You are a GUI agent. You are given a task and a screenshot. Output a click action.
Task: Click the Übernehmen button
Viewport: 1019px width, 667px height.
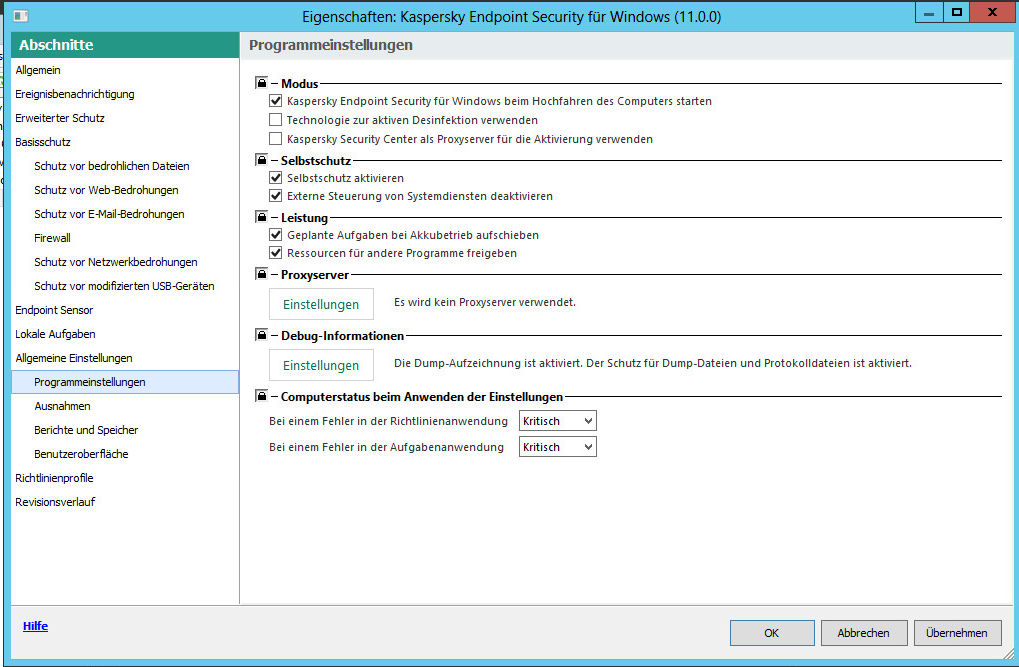pyautogui.click(x=957, y=633)
